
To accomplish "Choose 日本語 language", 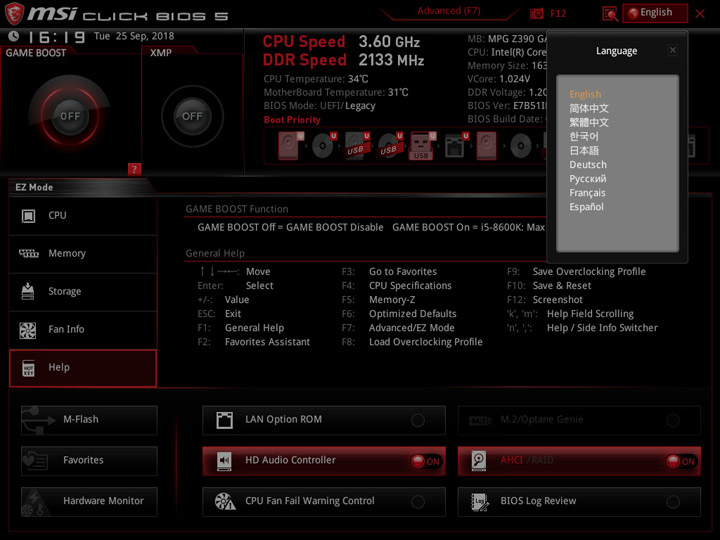I will click(584, 151).
